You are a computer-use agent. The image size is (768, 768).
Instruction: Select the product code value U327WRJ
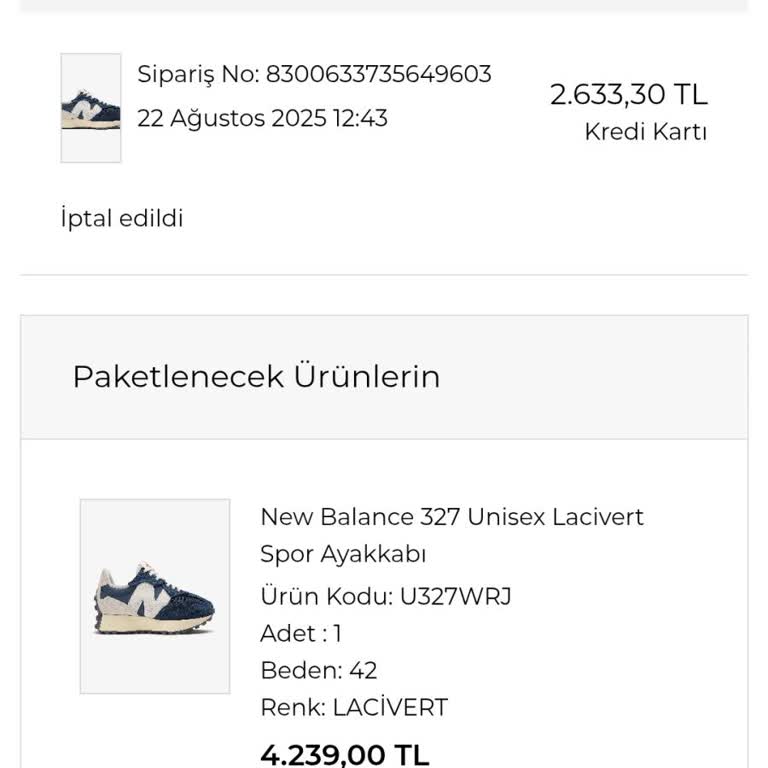tap(455, 597)
